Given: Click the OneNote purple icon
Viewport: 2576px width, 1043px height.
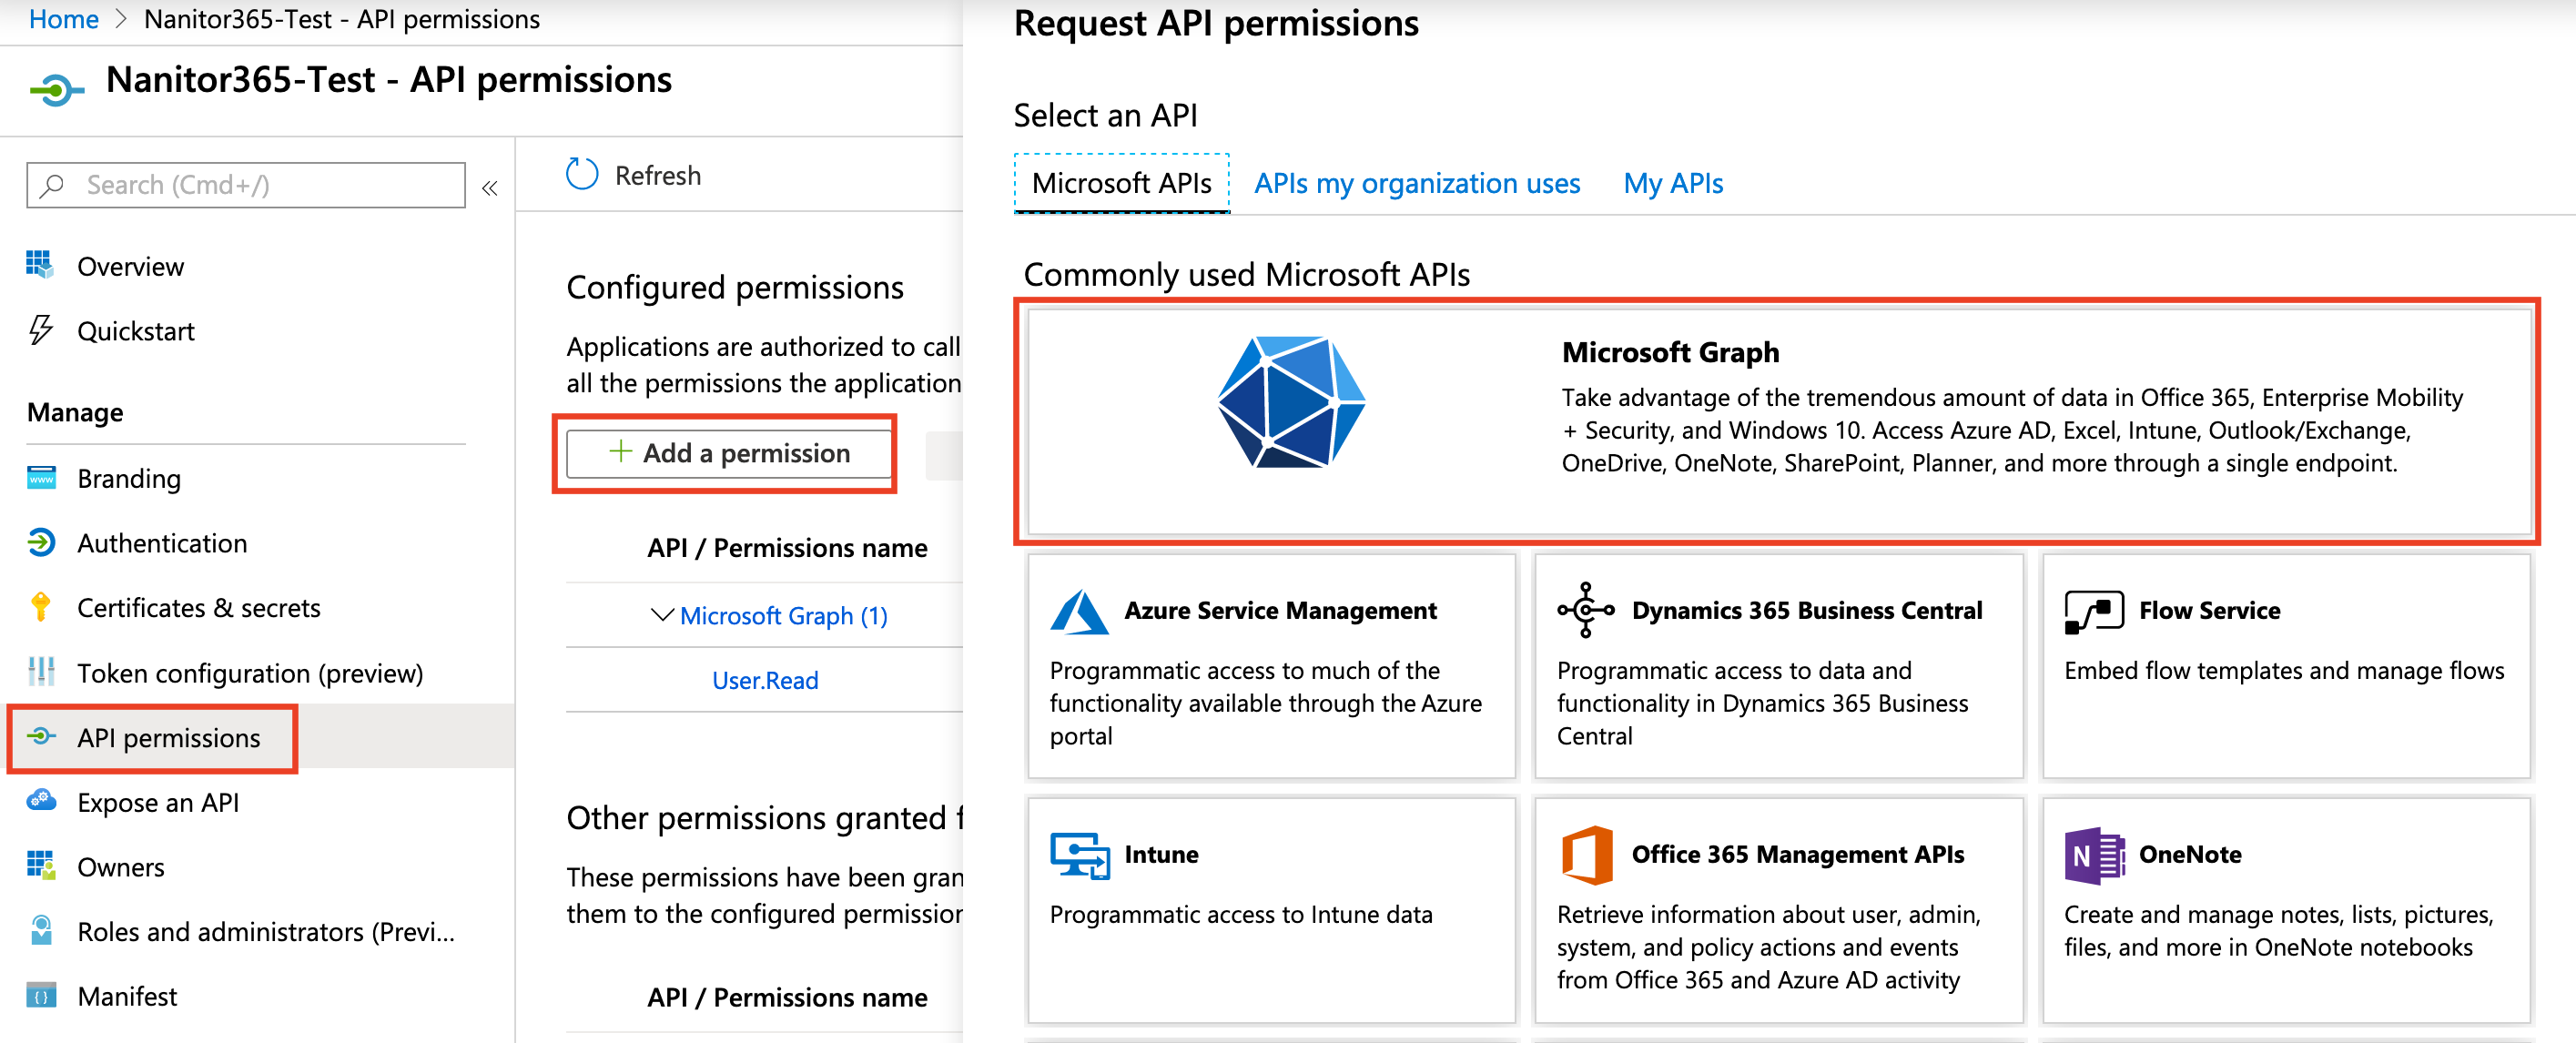Looking at the screenshot, I should [x=2093, y=855].
